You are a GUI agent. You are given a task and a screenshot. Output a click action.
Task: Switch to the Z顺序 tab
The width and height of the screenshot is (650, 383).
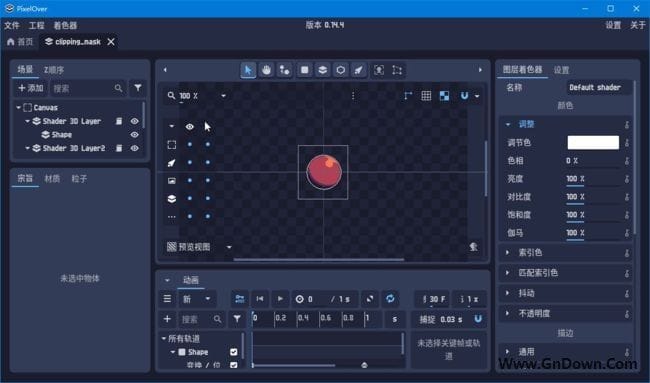click(x=54, y=70)
